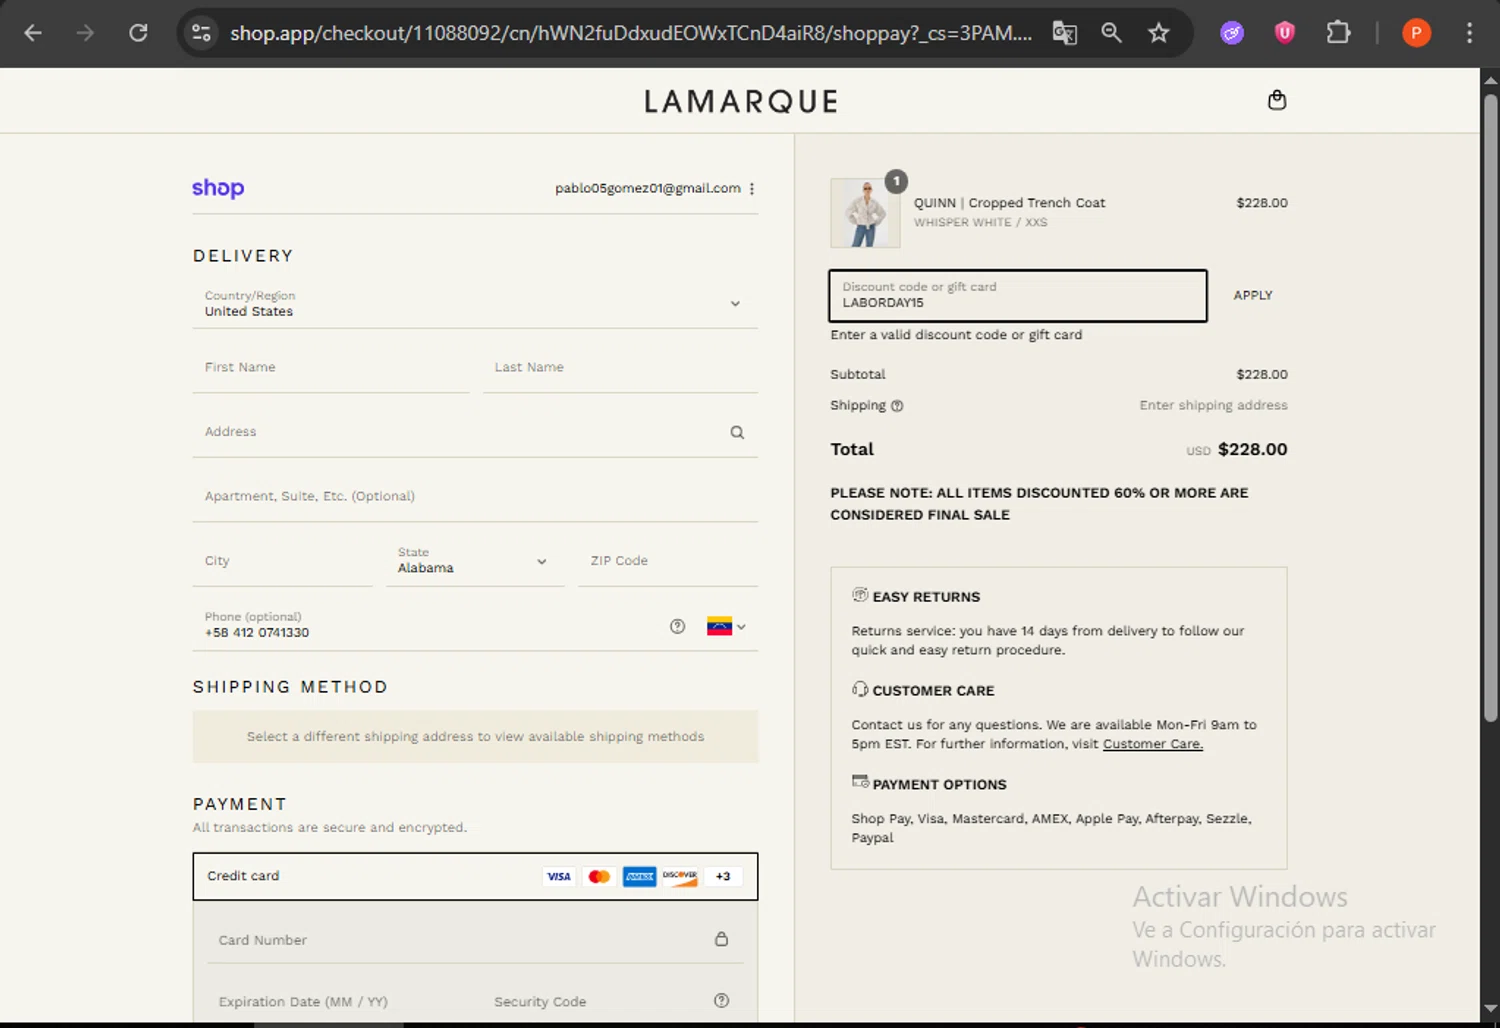Click the address search magnifier icon

point(737,433)
